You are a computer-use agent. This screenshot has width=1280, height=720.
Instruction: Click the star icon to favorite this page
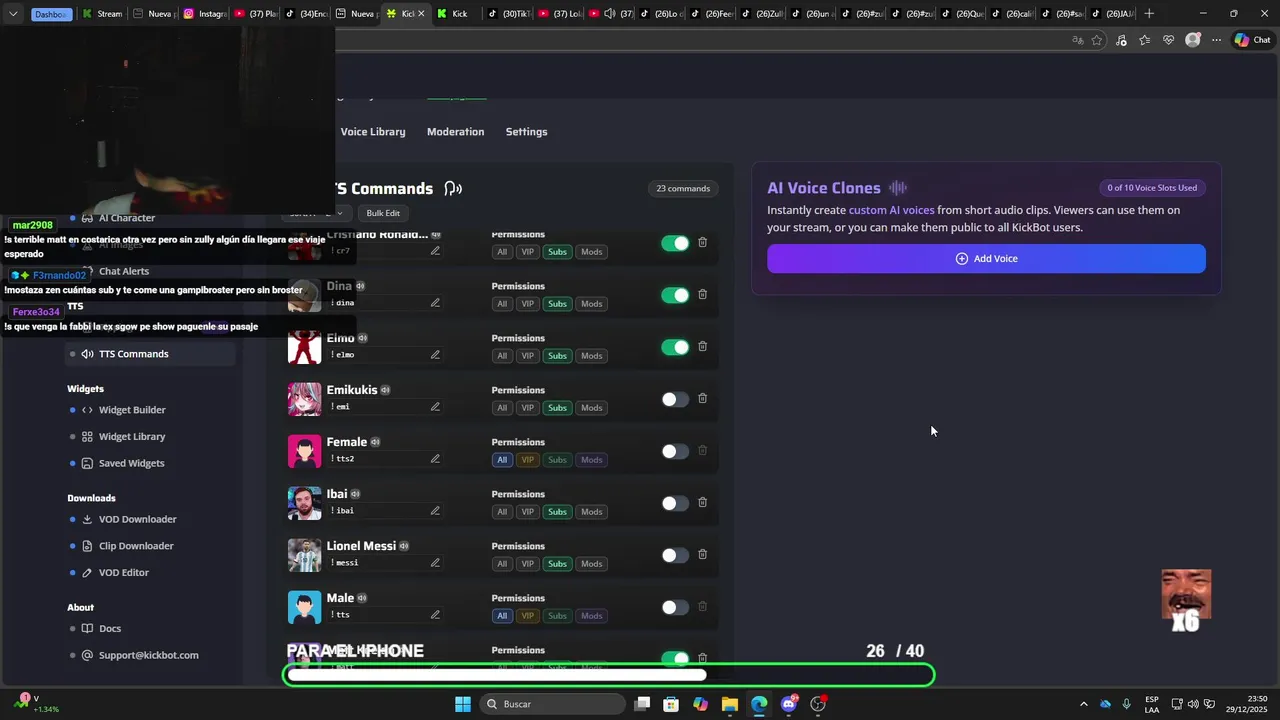[1097, 40]
